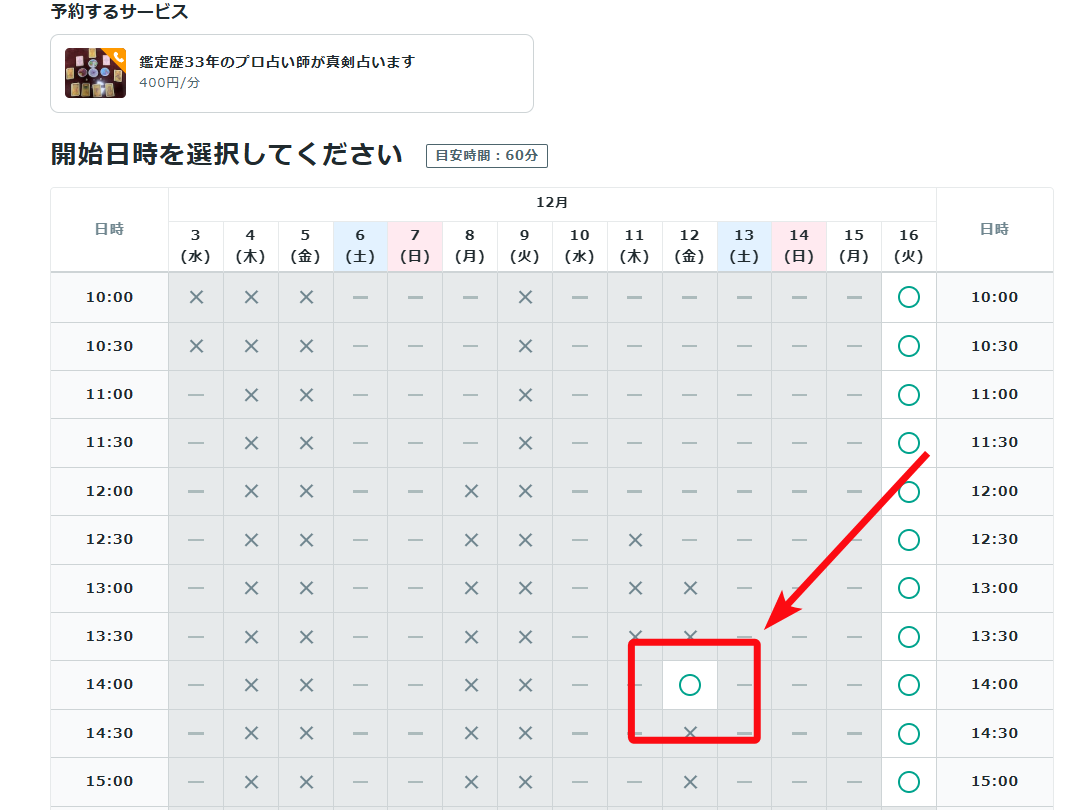Click the 12 (金) date column header
Image resolution: width=1071 pixels, height=810 pixels.
tap(689, 246)
